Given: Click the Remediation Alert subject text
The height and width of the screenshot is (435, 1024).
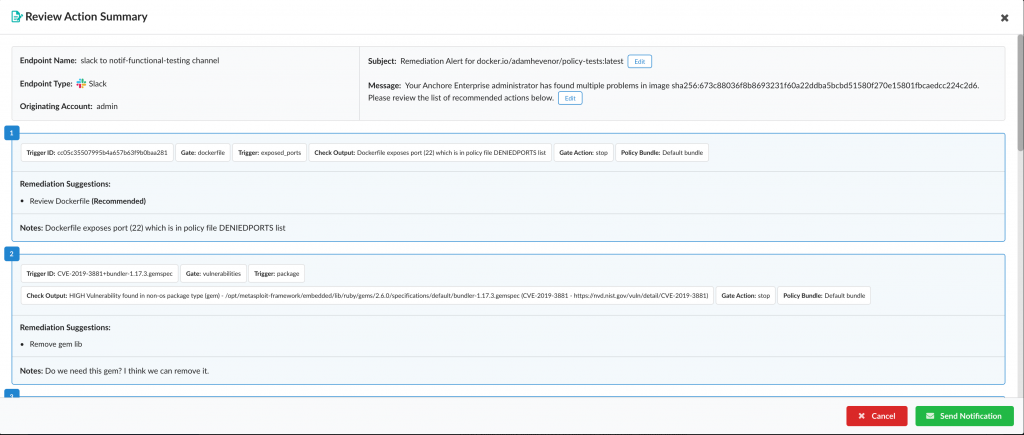Looking at the screenshot, I should click(511, 61).
